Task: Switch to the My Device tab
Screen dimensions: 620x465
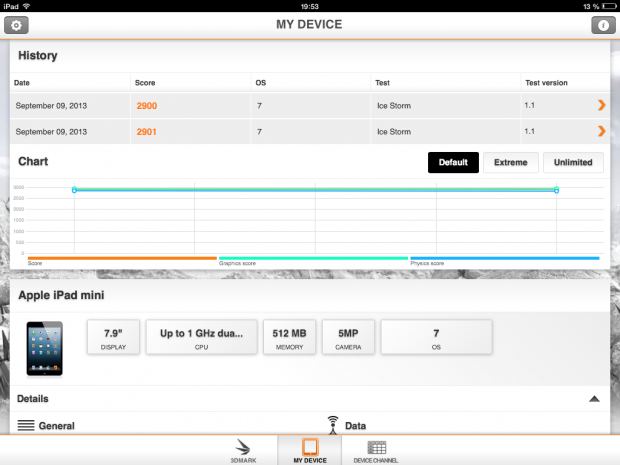Action: (x=309, y=448)
